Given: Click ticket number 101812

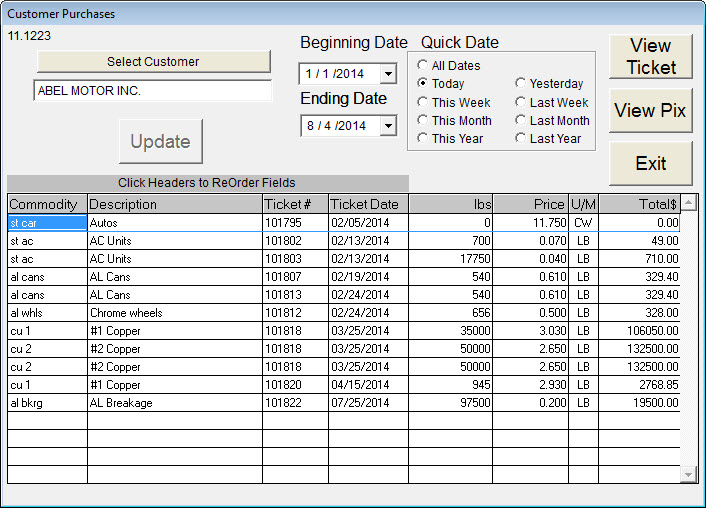Looking at the screenshot, I should tap(295, 313).
